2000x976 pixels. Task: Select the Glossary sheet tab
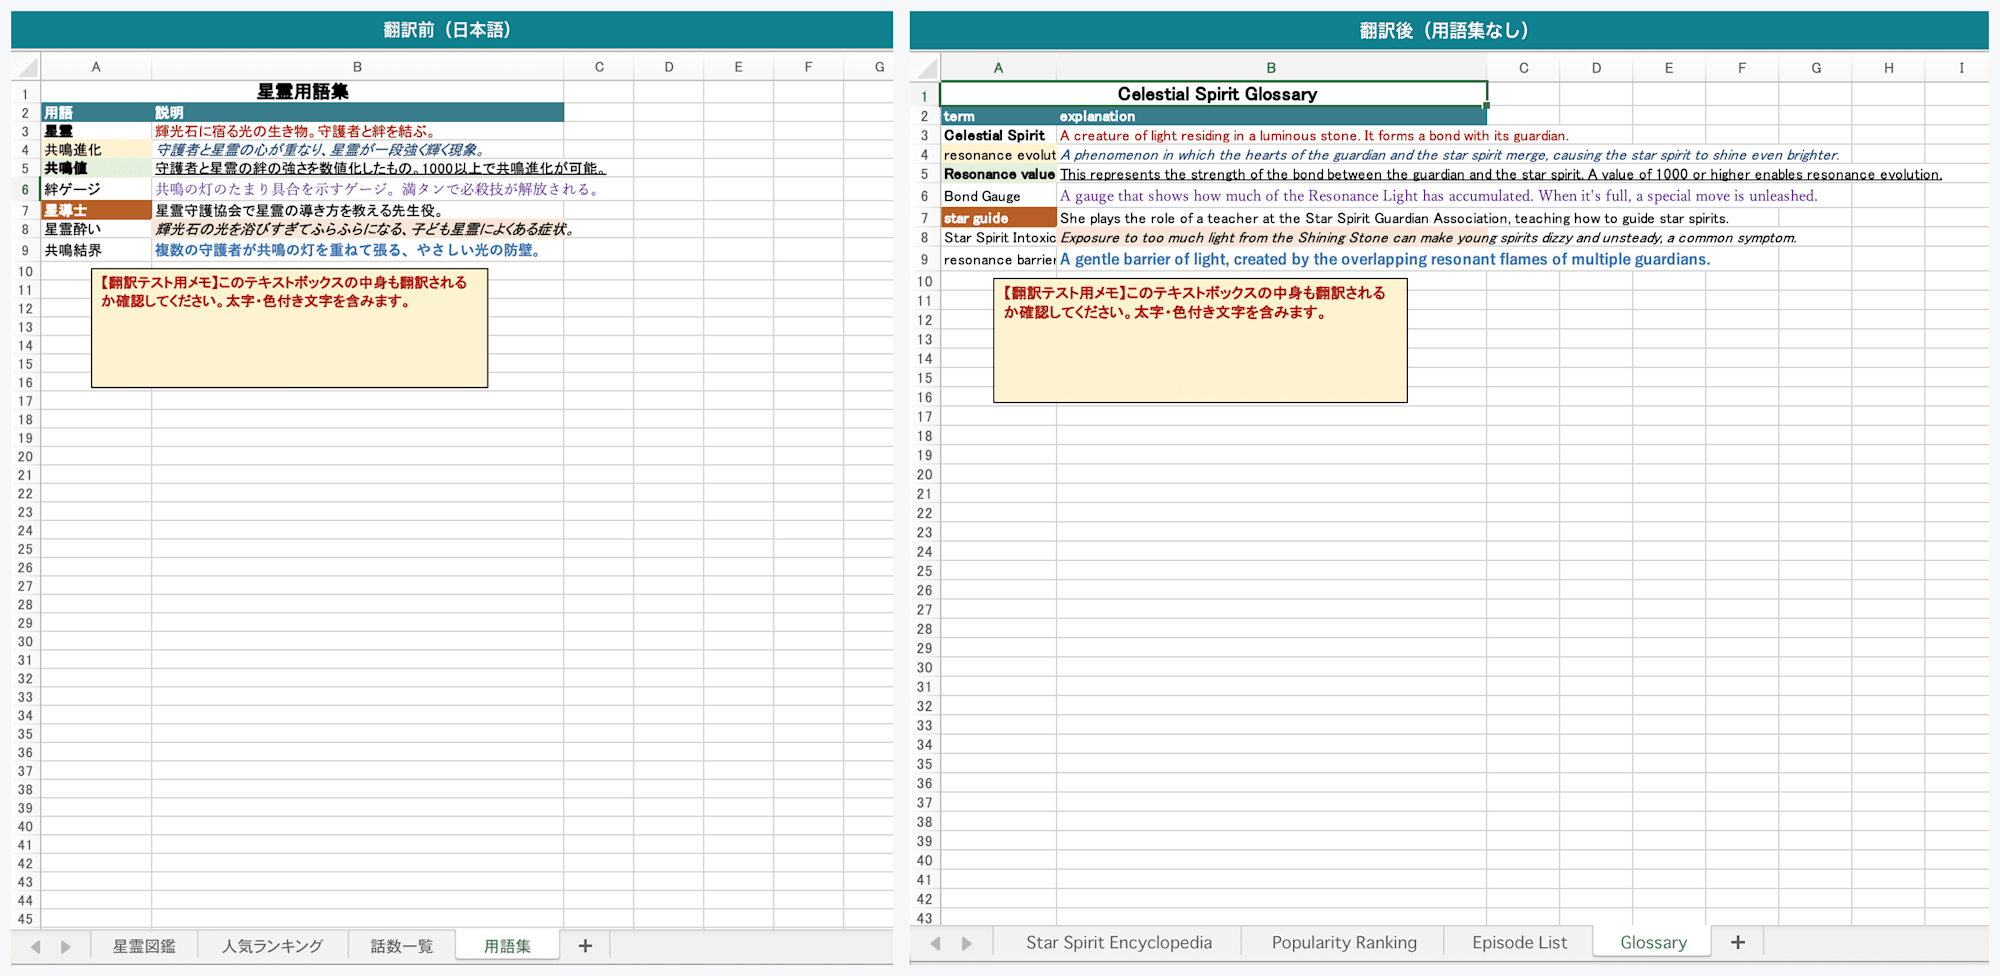coord(1653,942)
